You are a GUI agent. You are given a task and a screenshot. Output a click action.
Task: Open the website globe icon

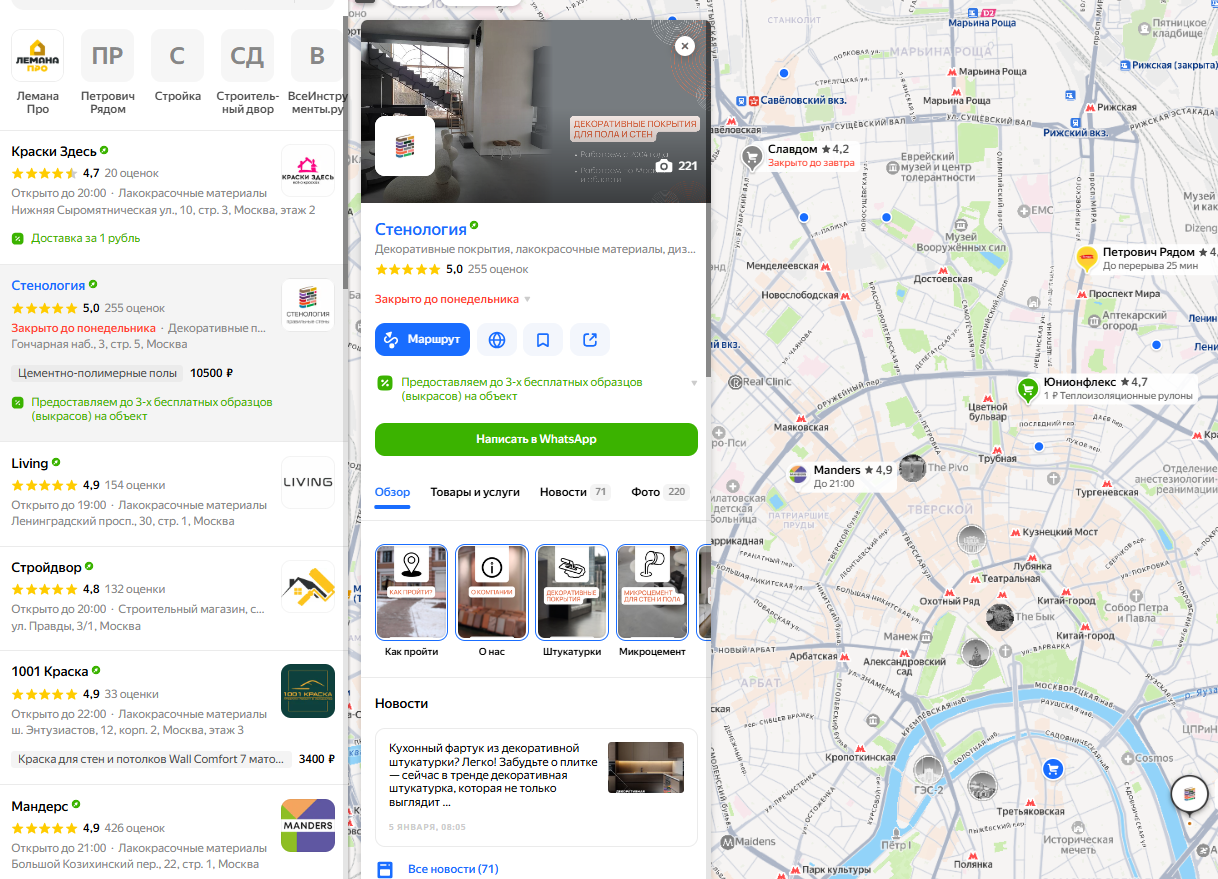coord(497,340)
